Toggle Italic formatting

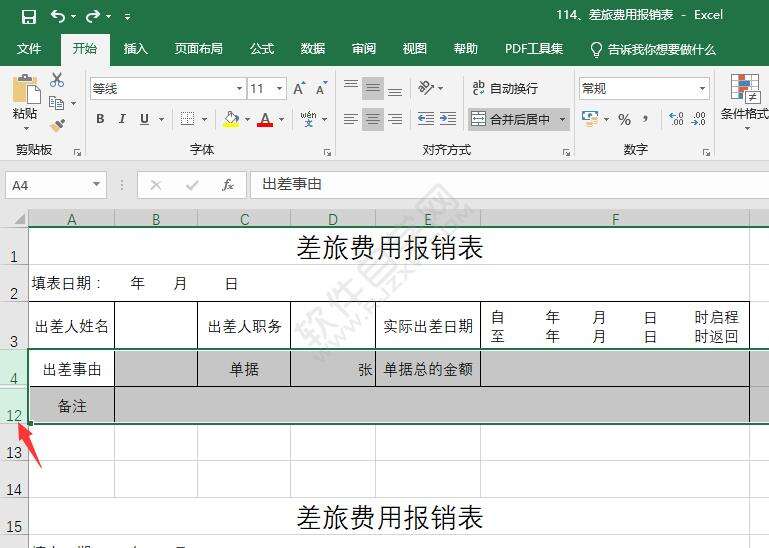coord(122,119)
